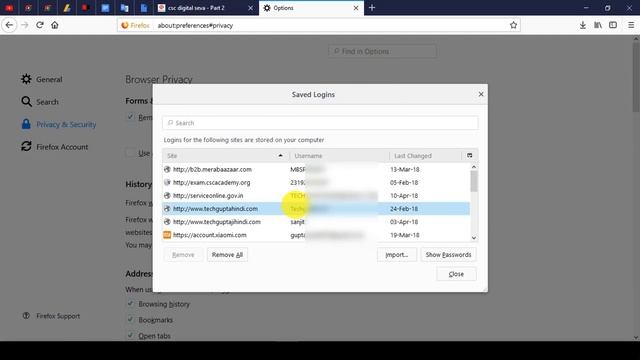640x360 pixels.
Task: Select the serviceonline.gov.in login row
Action: point(316,196)
